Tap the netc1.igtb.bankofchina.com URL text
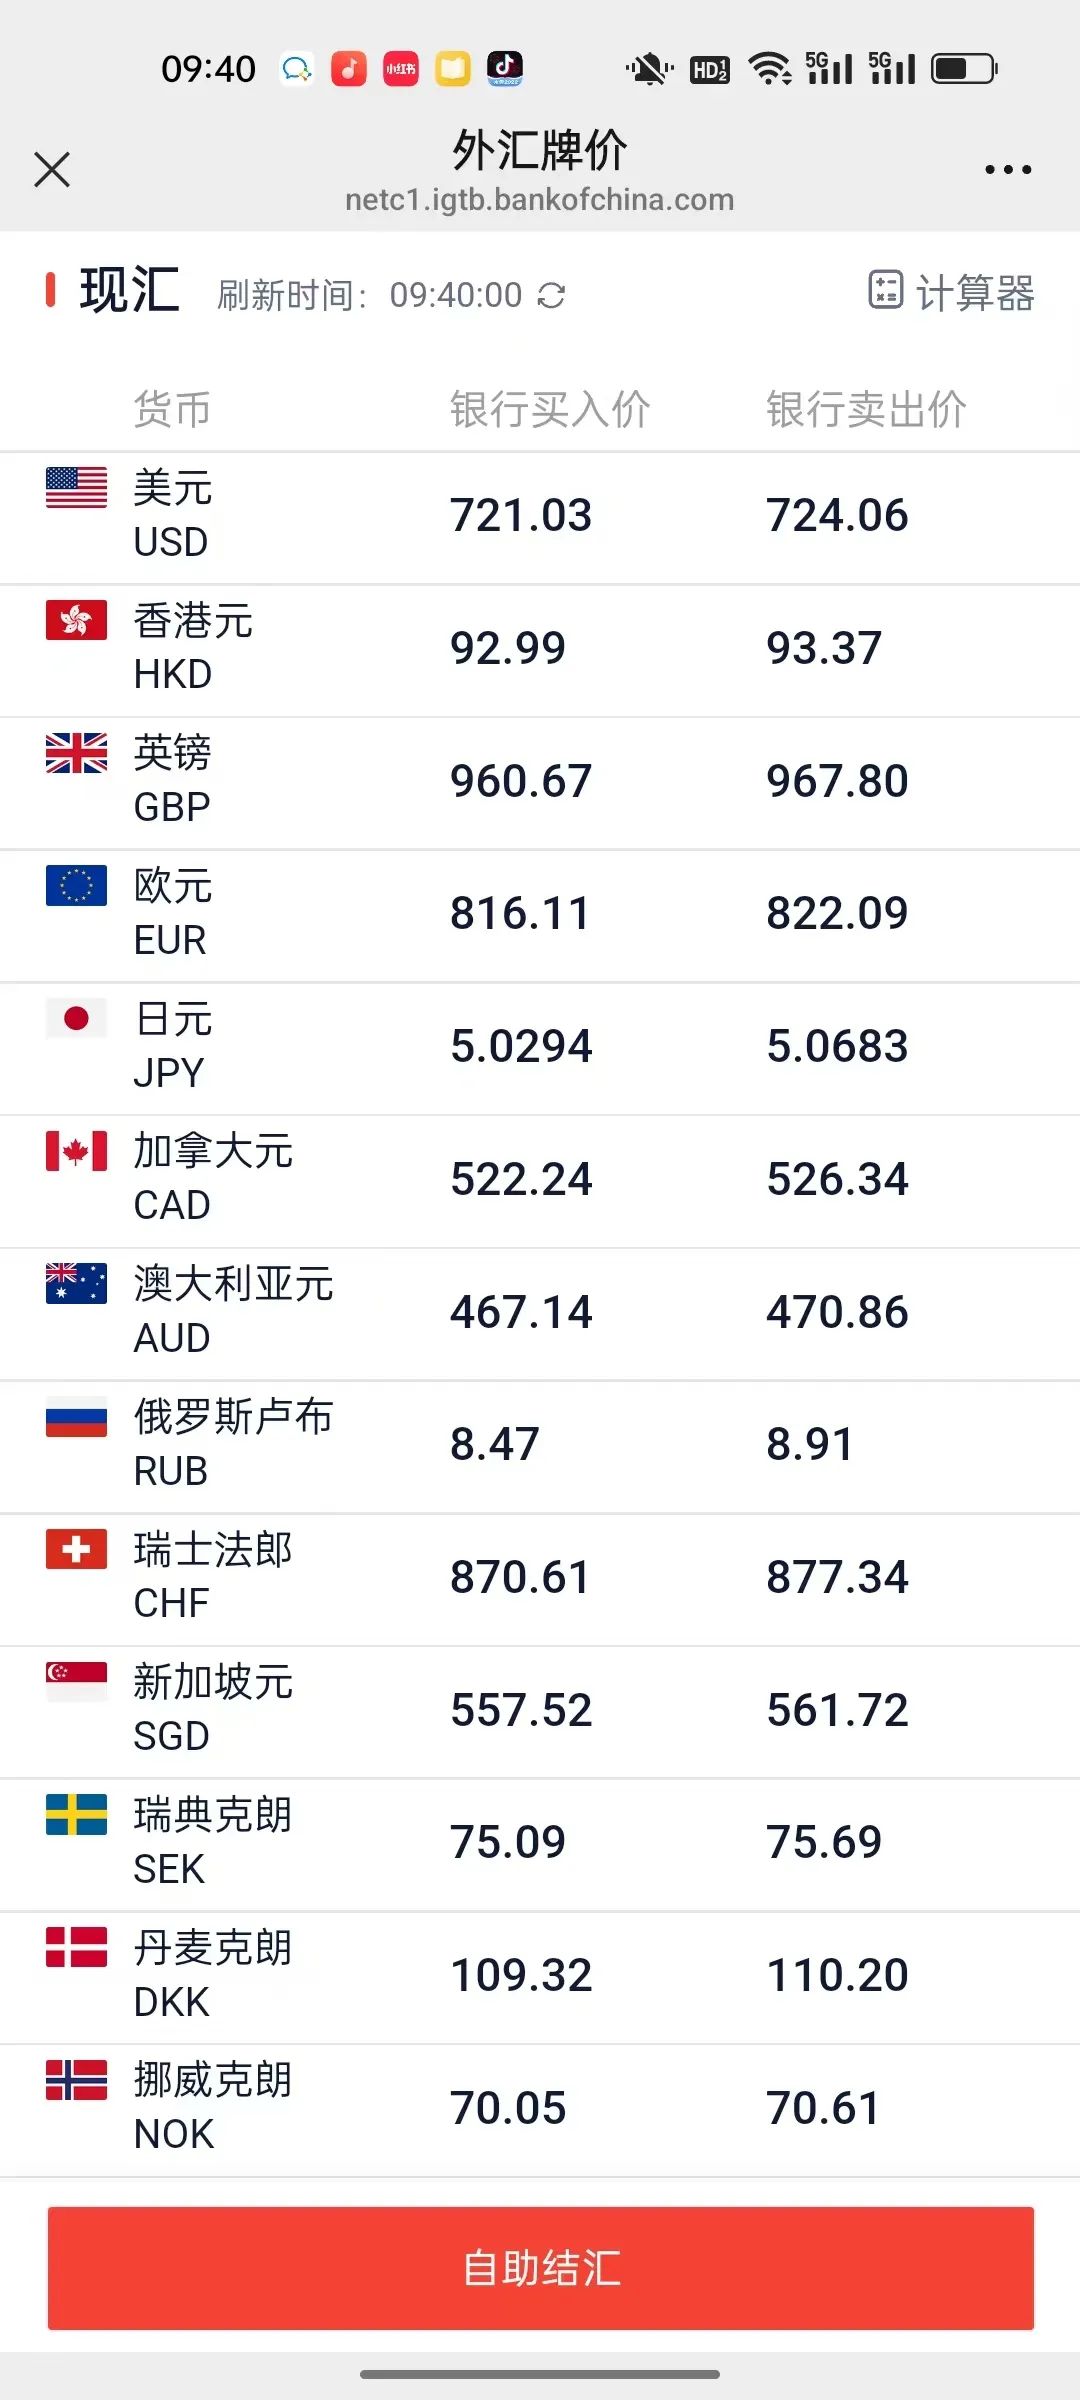The image size is (1080, 2400). (540, 200)
